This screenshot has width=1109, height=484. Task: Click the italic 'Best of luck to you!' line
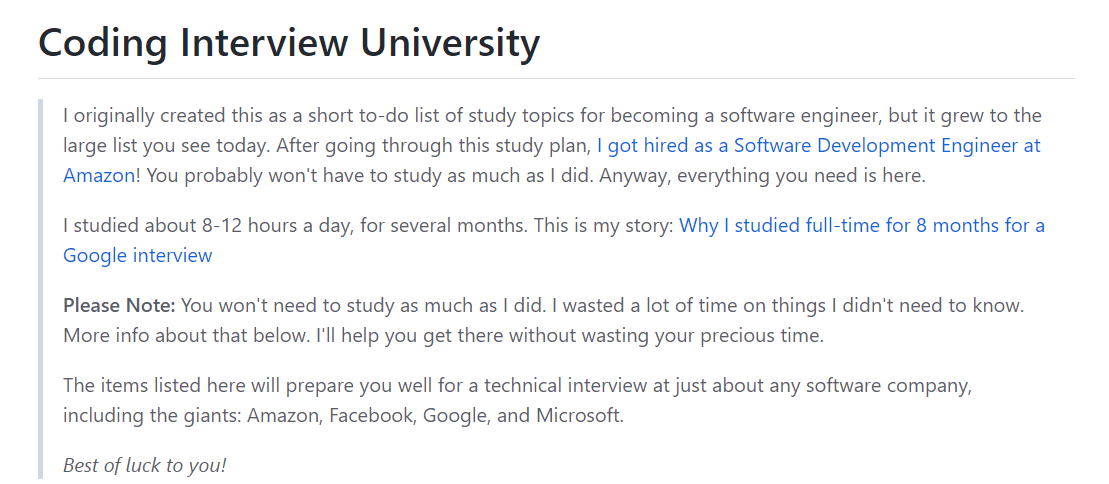coord(145,465)
